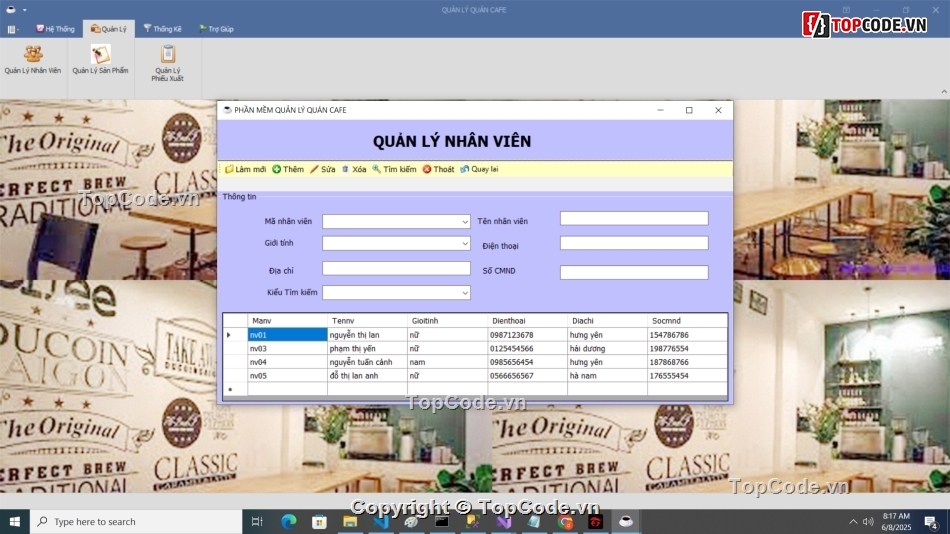This screenshot has width=950, height=534.
Task: Select the phone cell 0987123678
Action: 527,335
